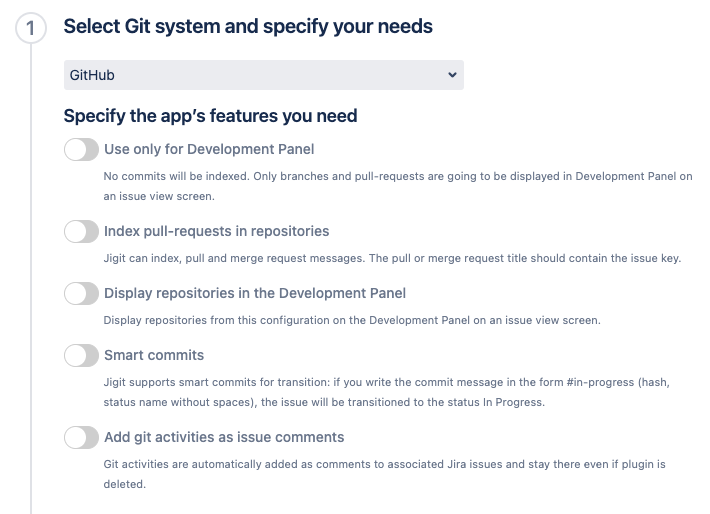Click the "Use only for Development Panel" label
This screenshot has height=514, width=710.
[x=209, y=149]
